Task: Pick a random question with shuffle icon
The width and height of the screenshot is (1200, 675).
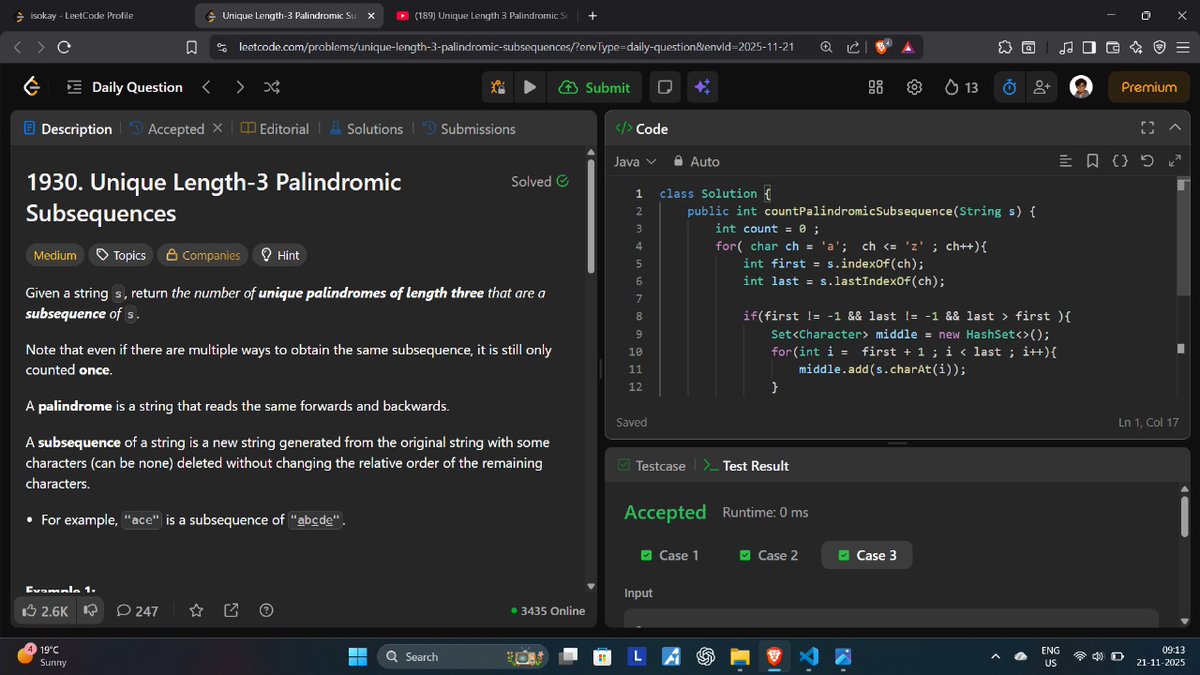Action: point(271,87)
